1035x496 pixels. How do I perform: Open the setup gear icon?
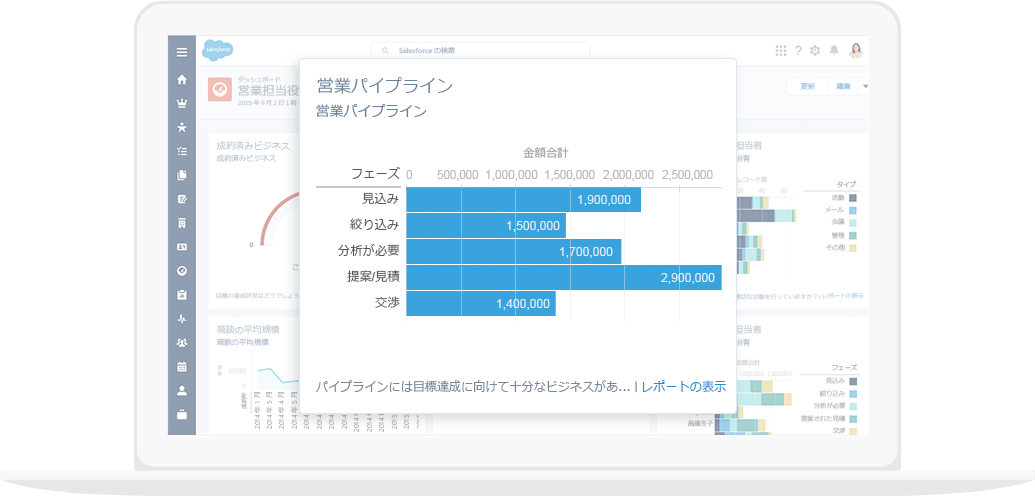(815, 51)
